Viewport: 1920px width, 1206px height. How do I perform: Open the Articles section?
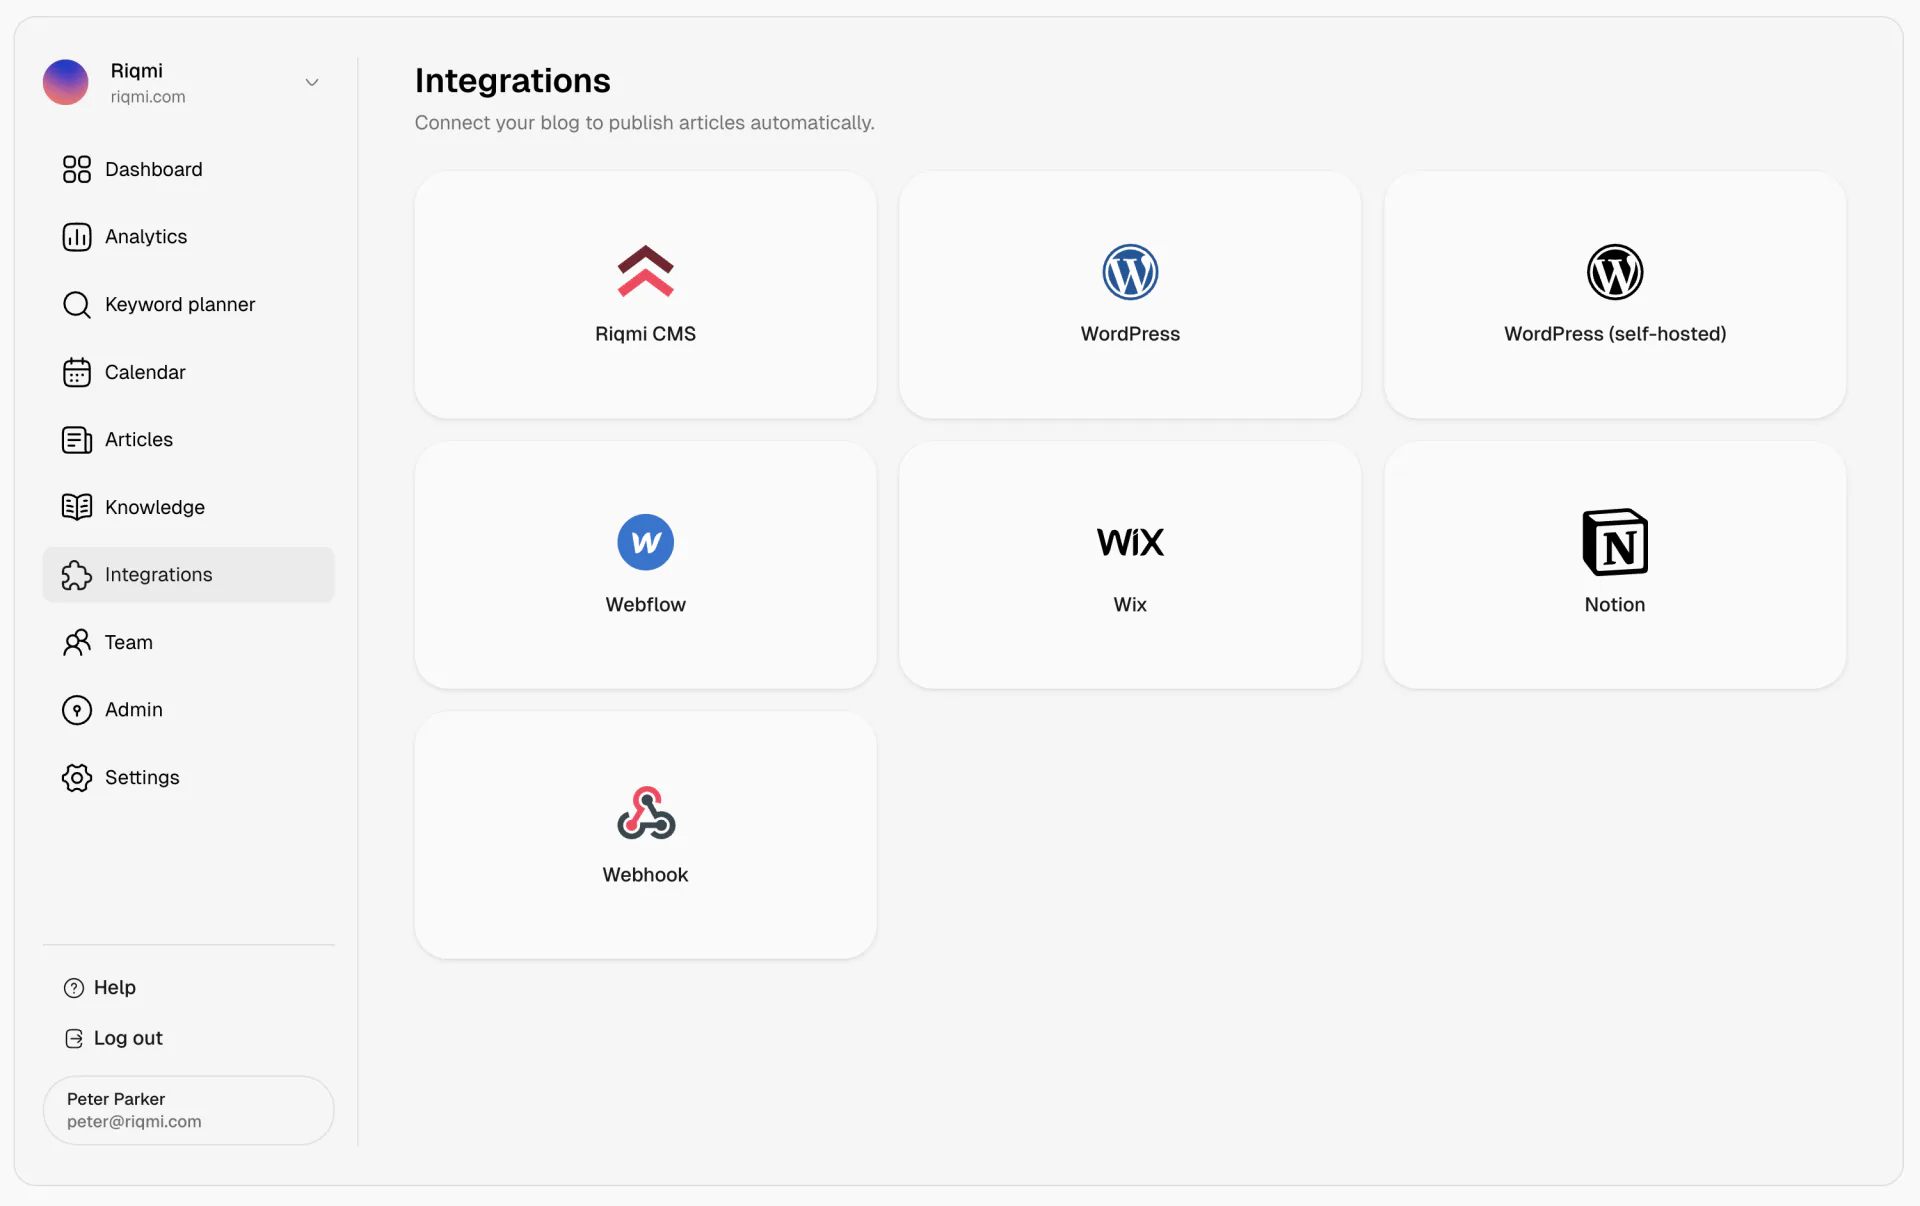(x=188, y=440)
